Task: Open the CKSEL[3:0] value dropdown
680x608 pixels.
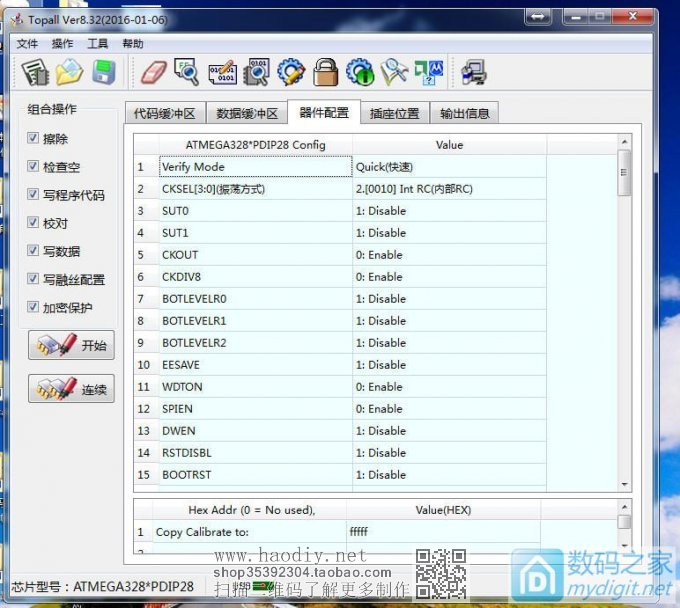Action: (x=449, y=189)
